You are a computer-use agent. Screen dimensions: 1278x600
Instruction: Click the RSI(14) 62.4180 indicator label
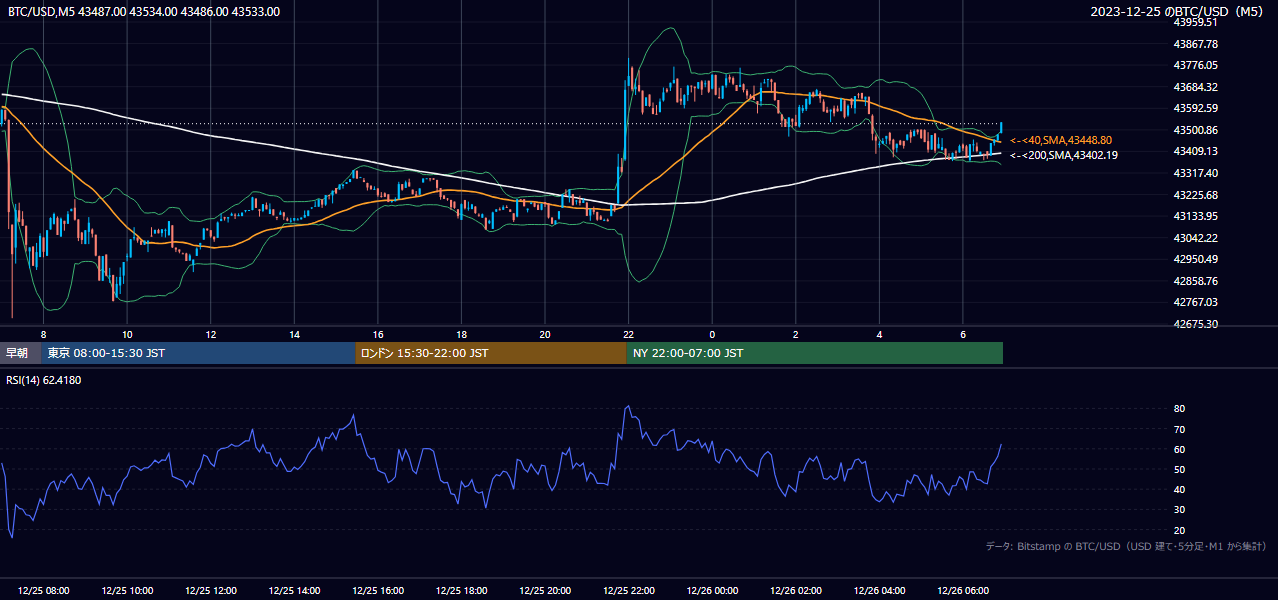(44, 380)
